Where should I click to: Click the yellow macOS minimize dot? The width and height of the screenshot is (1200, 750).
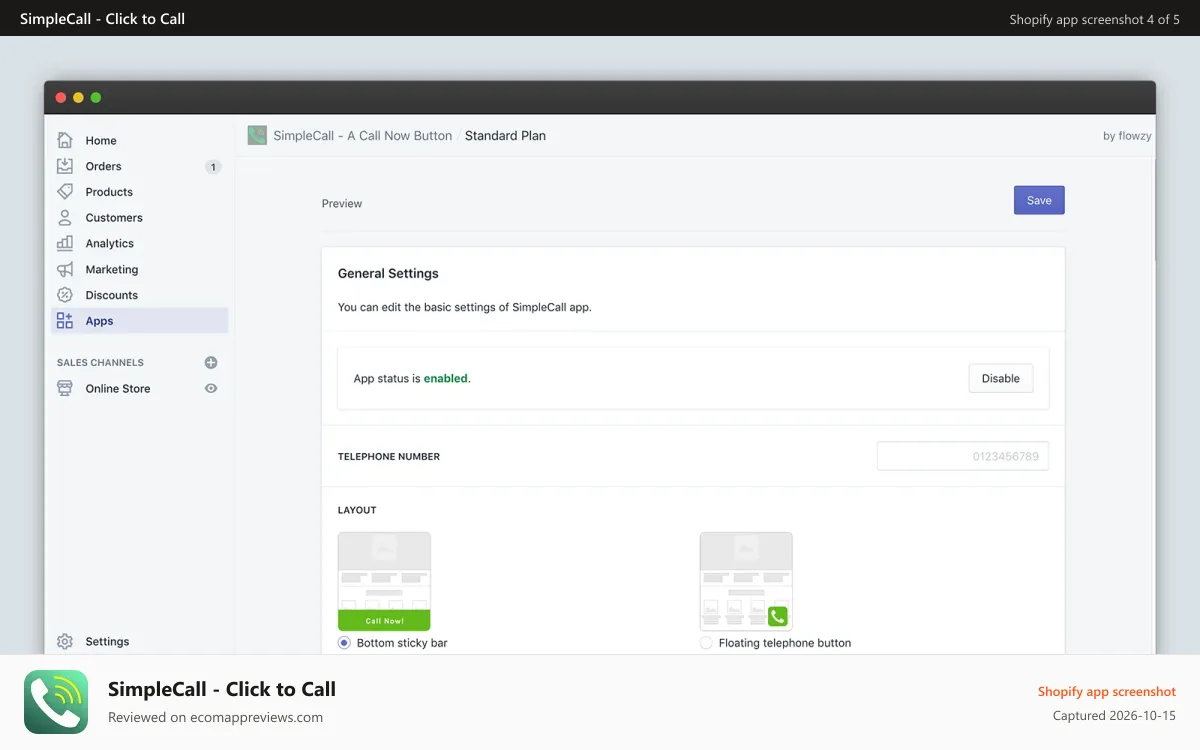(78, 98)
